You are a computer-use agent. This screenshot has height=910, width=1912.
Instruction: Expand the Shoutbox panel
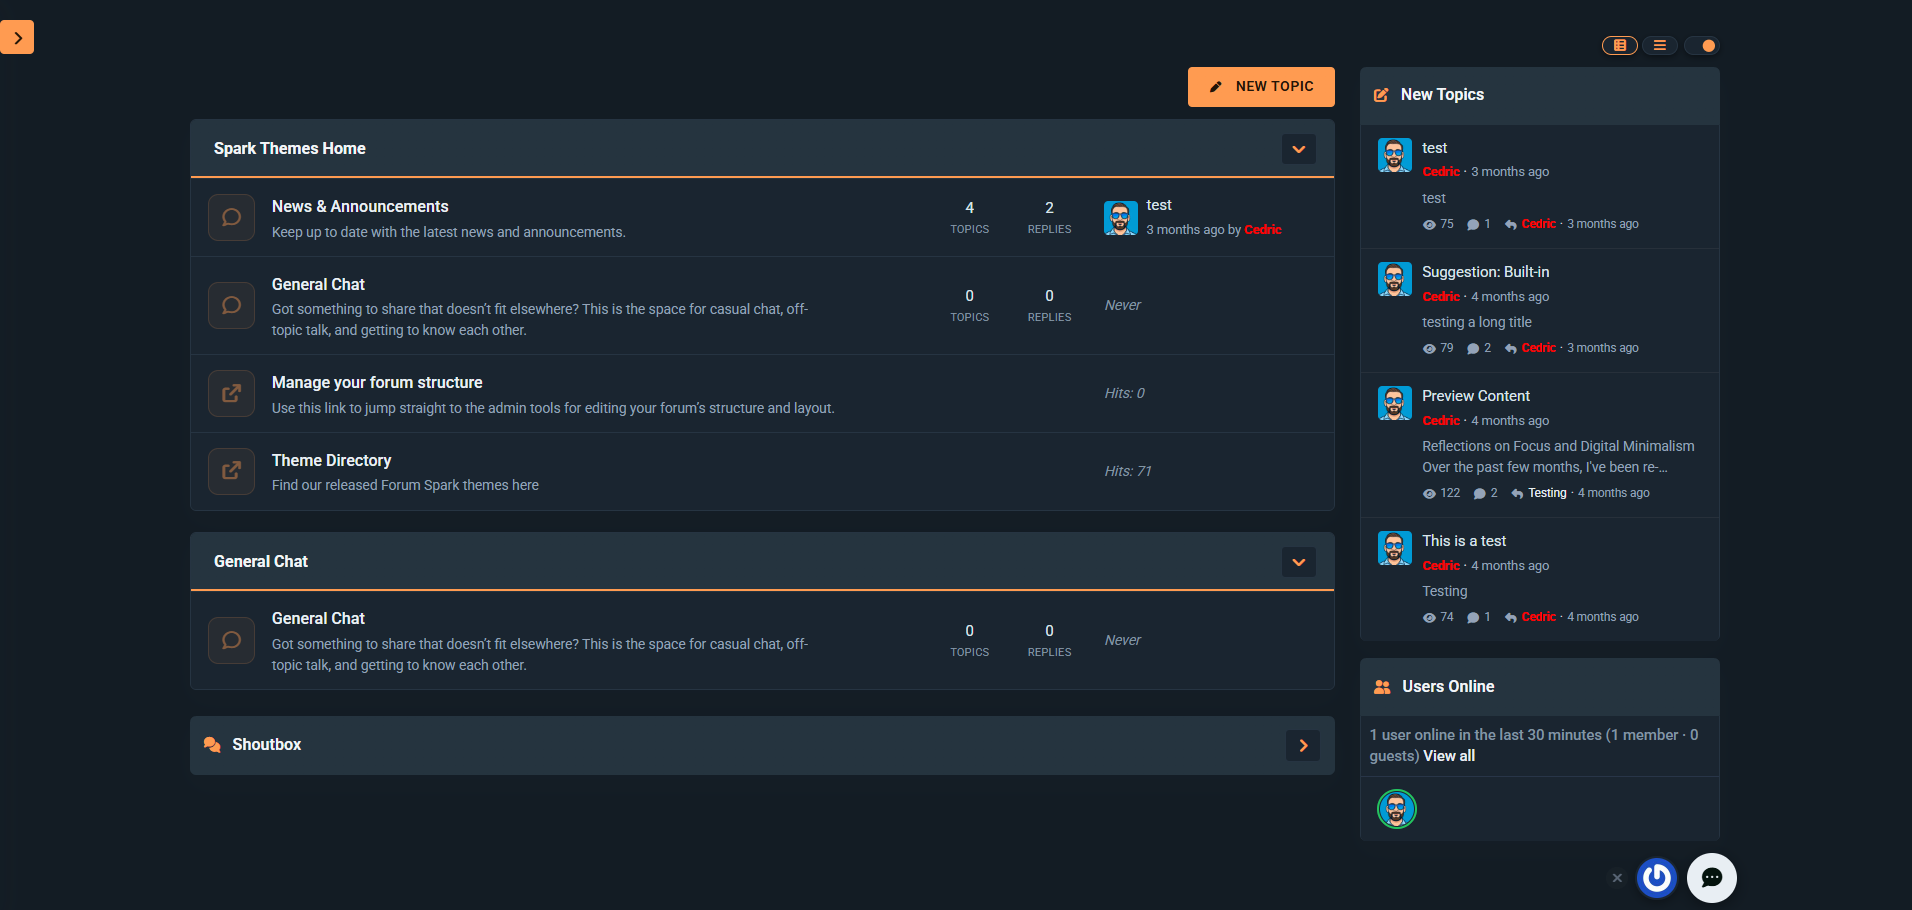[1302, 745]
